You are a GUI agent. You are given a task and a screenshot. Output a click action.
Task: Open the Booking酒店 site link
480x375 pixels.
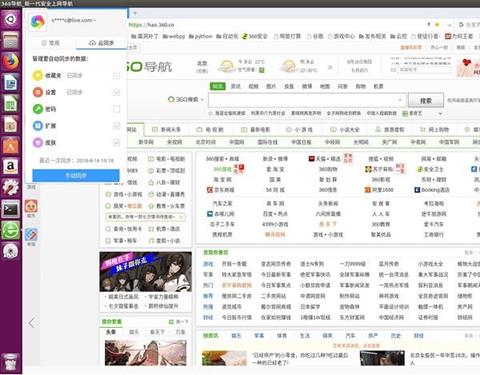(432, 190)
